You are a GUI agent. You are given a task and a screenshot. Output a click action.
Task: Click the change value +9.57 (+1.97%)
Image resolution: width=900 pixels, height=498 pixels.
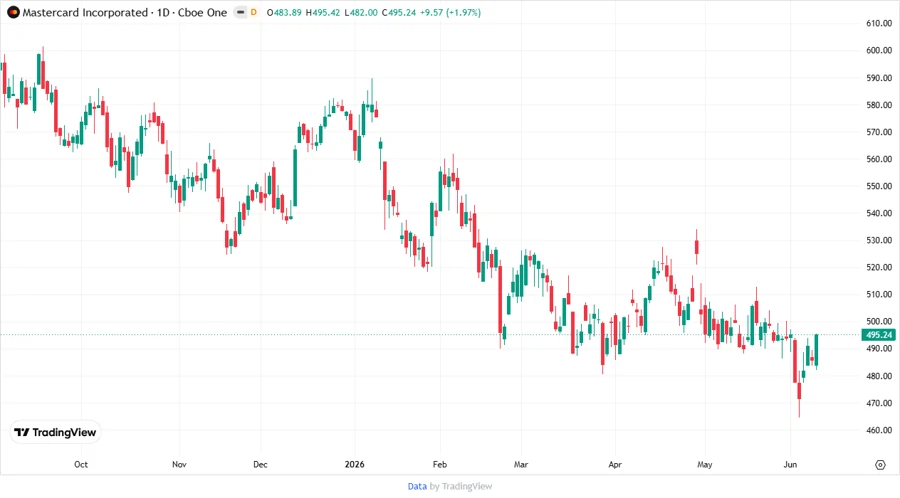(x=451, y=12)
